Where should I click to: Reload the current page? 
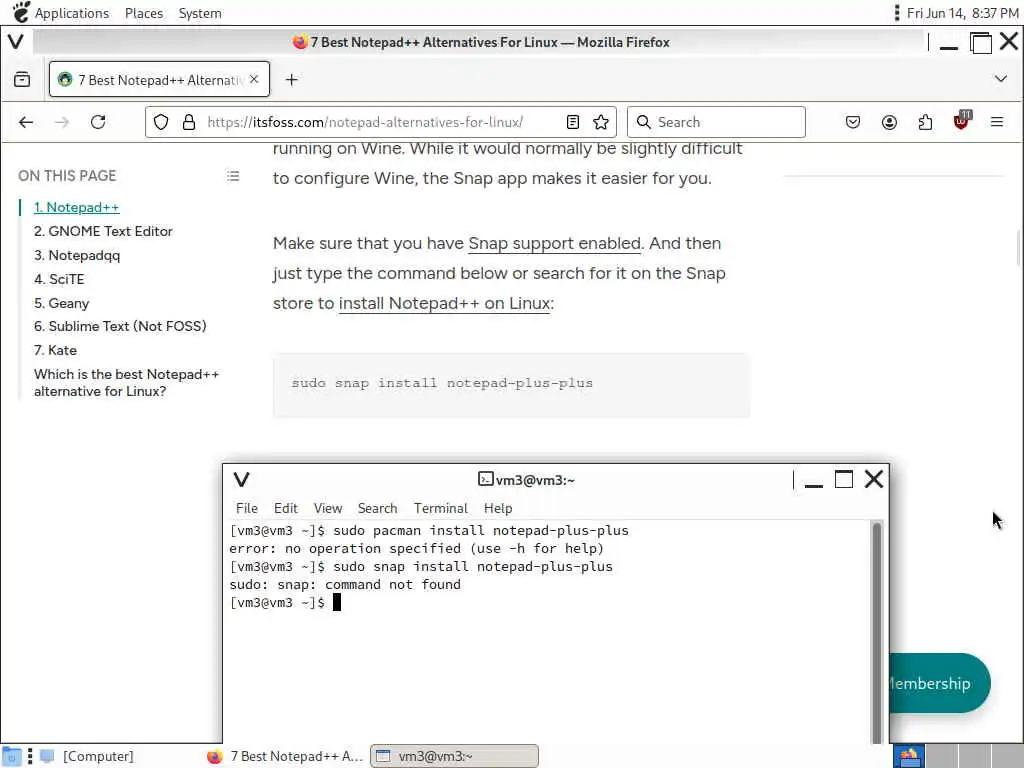98,122
